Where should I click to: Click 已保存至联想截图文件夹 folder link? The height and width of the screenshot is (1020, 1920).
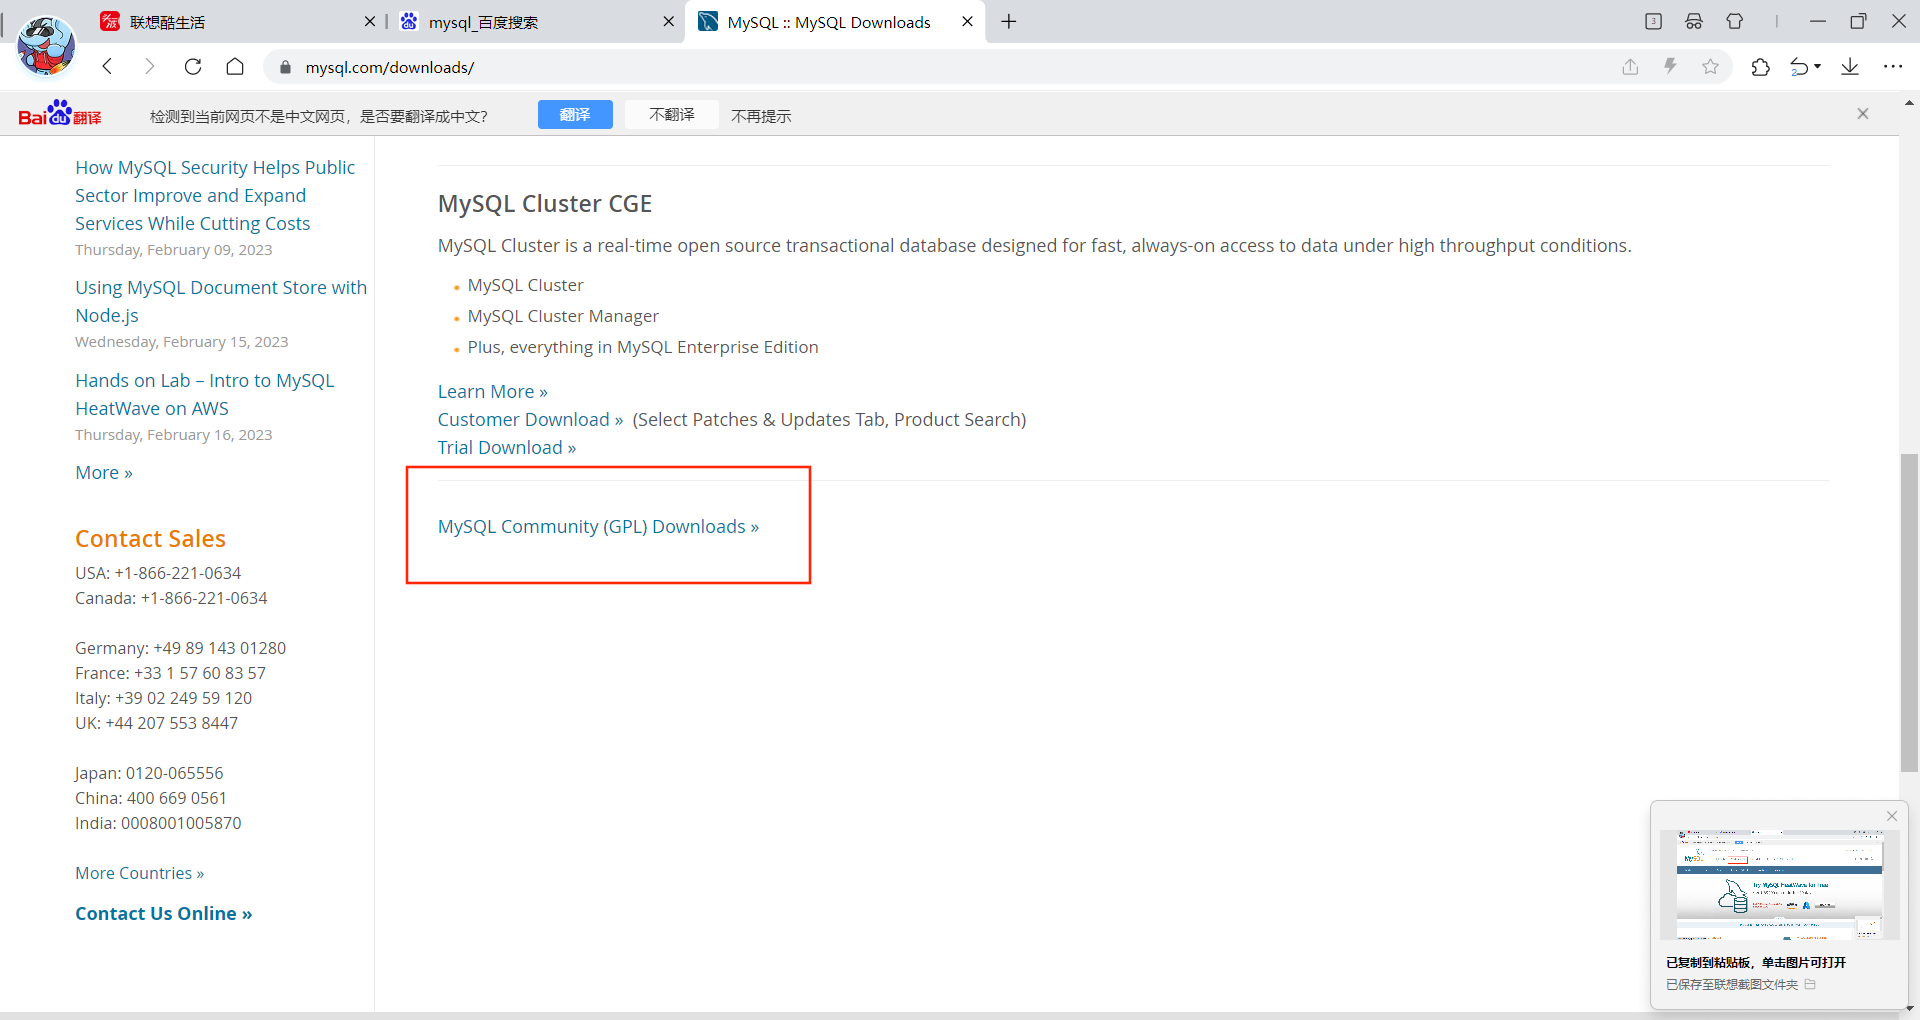1741,985
